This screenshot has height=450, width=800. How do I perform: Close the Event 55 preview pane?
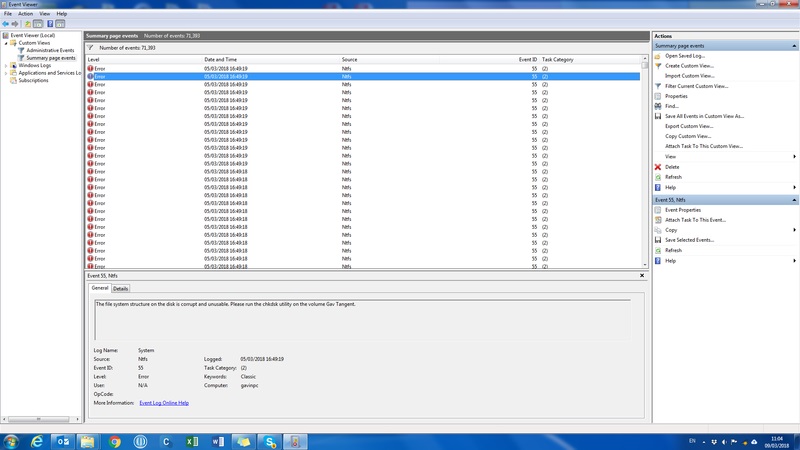[x=642, y=274]
